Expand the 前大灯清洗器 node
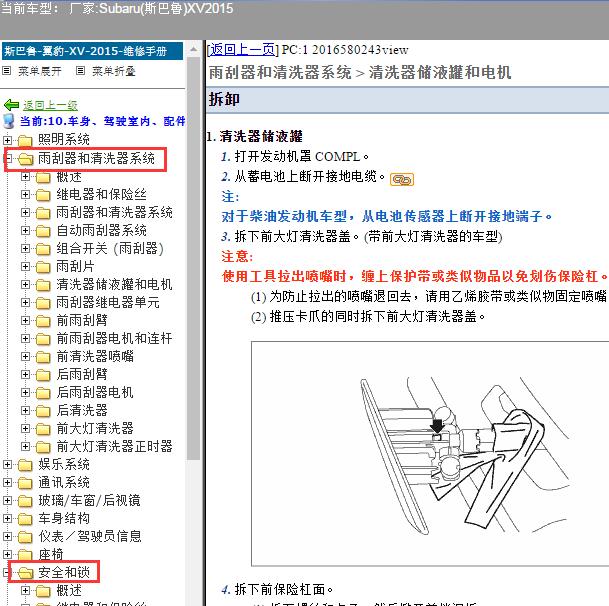Viewport: 609px width, 606px height. point(25,428)
